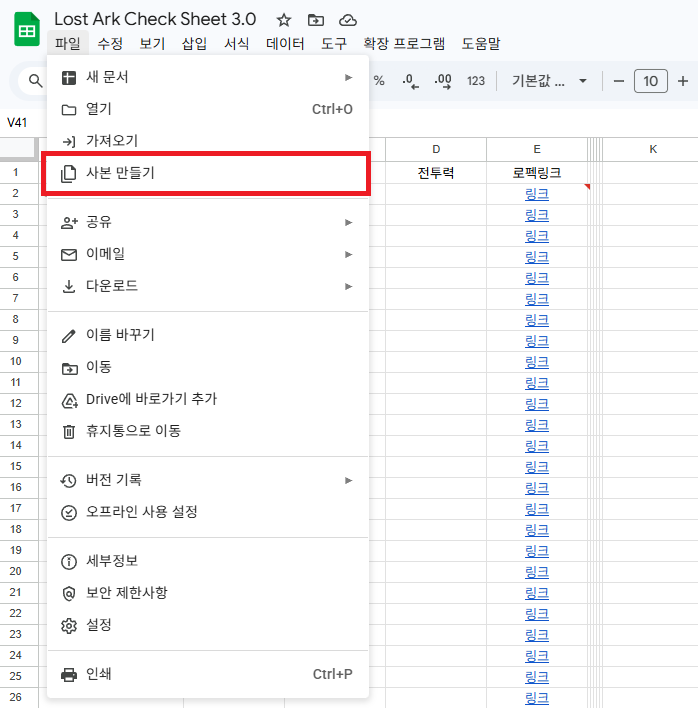Open the 수정 menu
The width and height of the screenshot is (698, 708).
point(110,44)
